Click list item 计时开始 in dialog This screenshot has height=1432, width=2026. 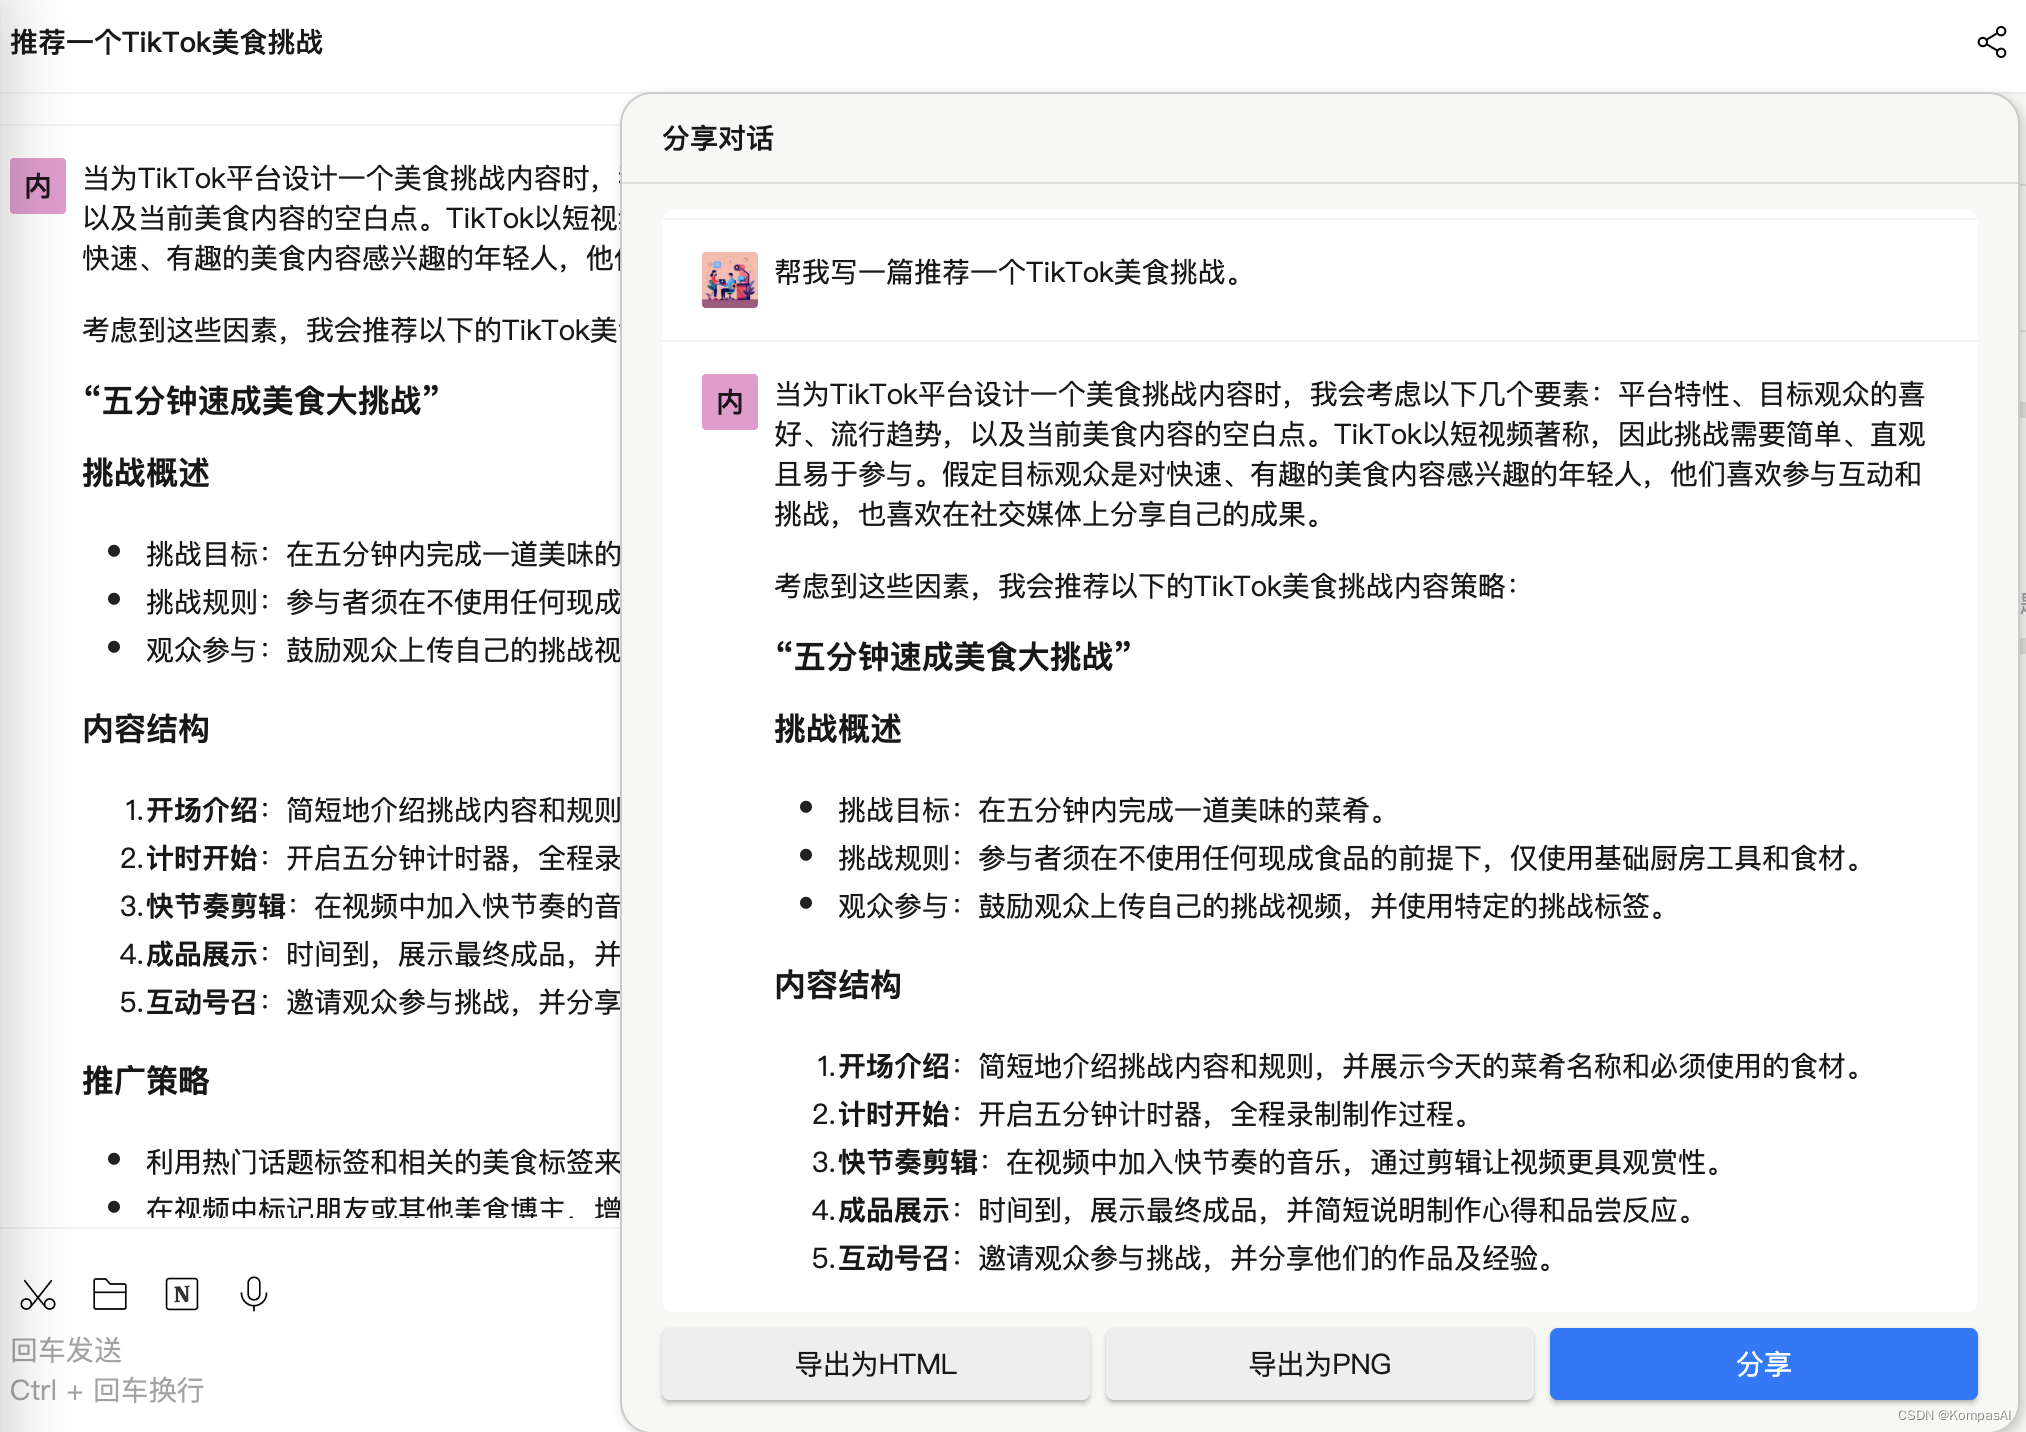(895, 1114)
